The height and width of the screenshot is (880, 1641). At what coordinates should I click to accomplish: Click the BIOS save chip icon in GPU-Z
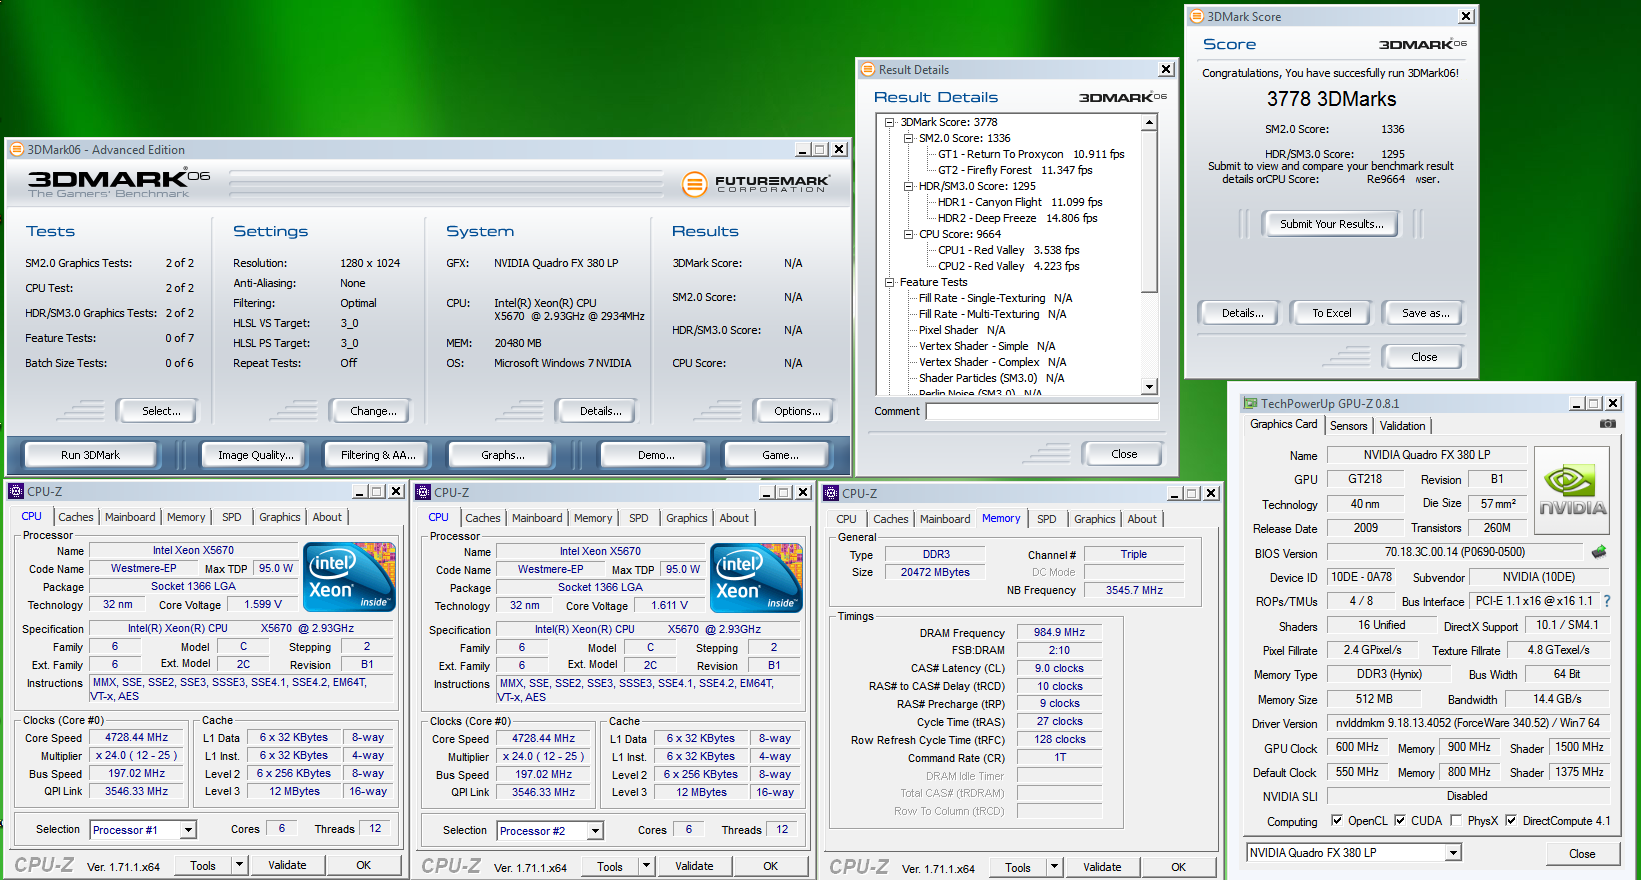coord(1598,552)
